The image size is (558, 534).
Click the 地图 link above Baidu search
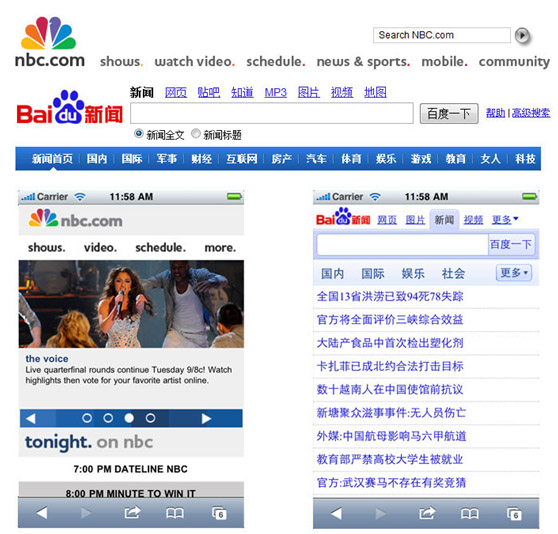click(375, 92)
